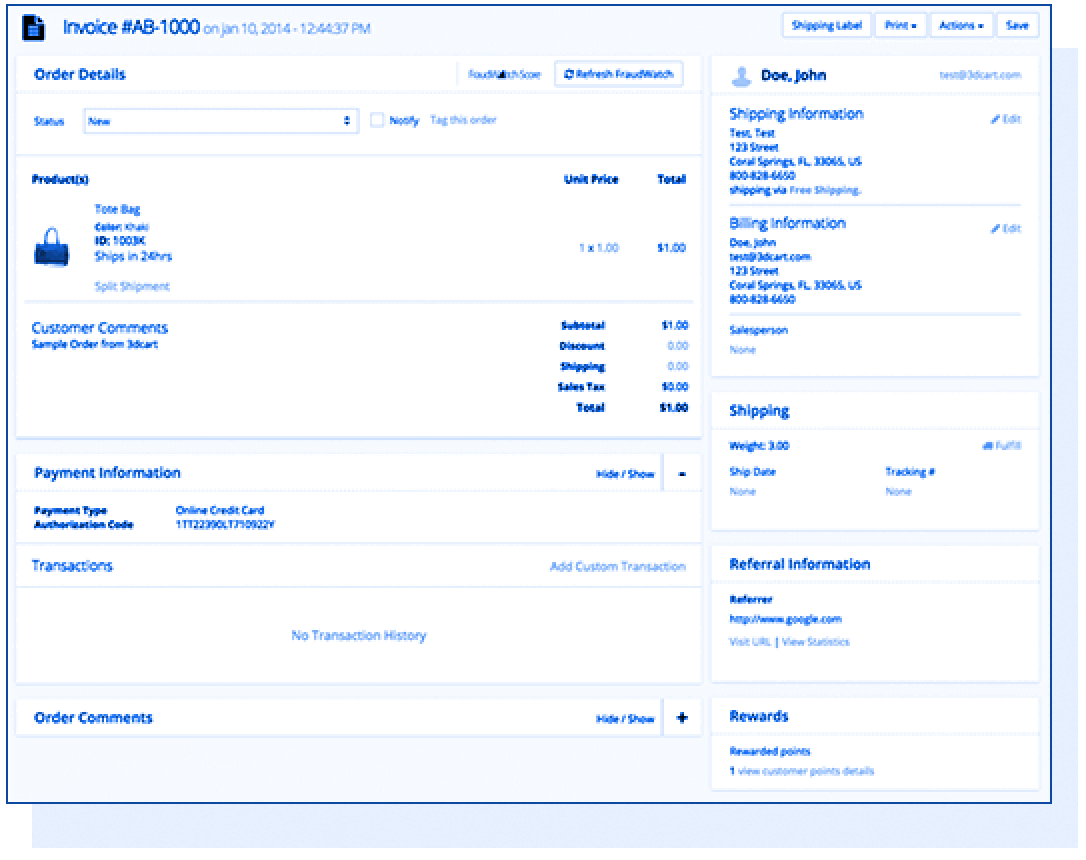Click the Tag this order link
The image size is (1086, 860).
pyautogui.click(x=463, y=120)
